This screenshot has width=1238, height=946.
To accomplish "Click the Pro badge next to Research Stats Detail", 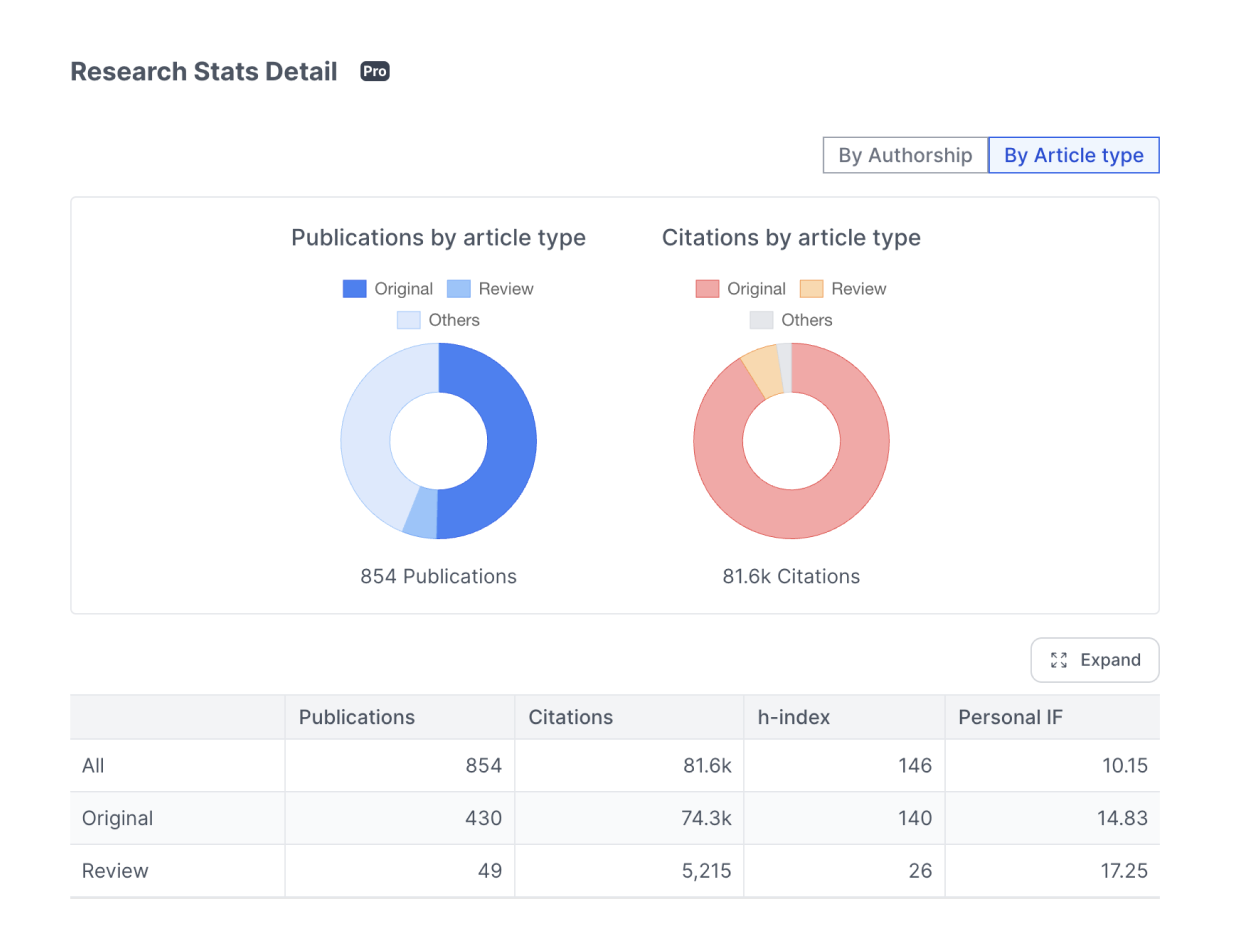I will click(x=374, y=71).
